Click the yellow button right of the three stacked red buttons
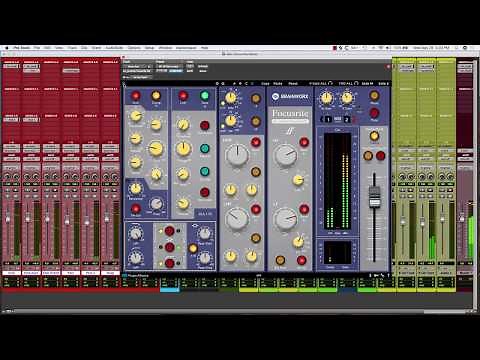The image size is (480, 360). click(x=193, y=248)
